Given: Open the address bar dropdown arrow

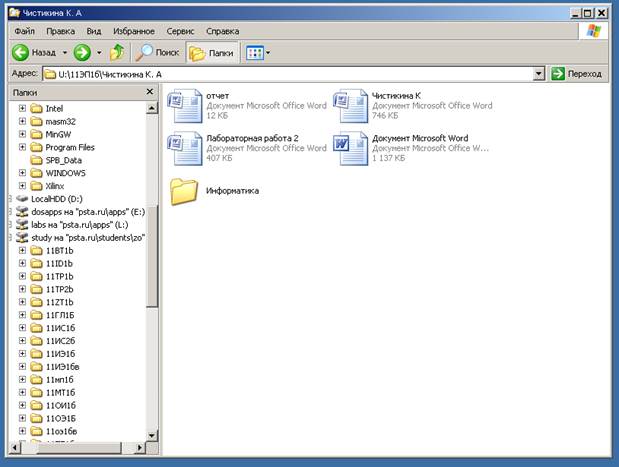Looking at the screenshot, I should click(x=539, y=74).
